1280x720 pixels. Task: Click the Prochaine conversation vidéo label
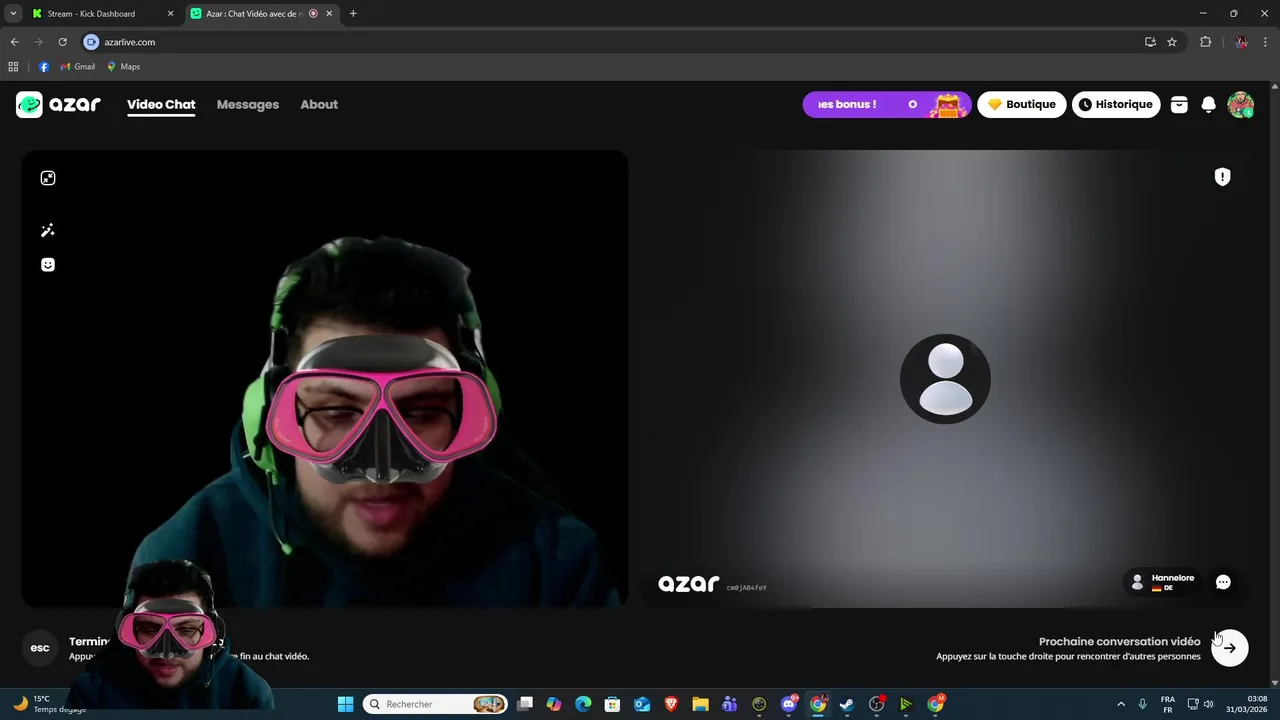1119,641
